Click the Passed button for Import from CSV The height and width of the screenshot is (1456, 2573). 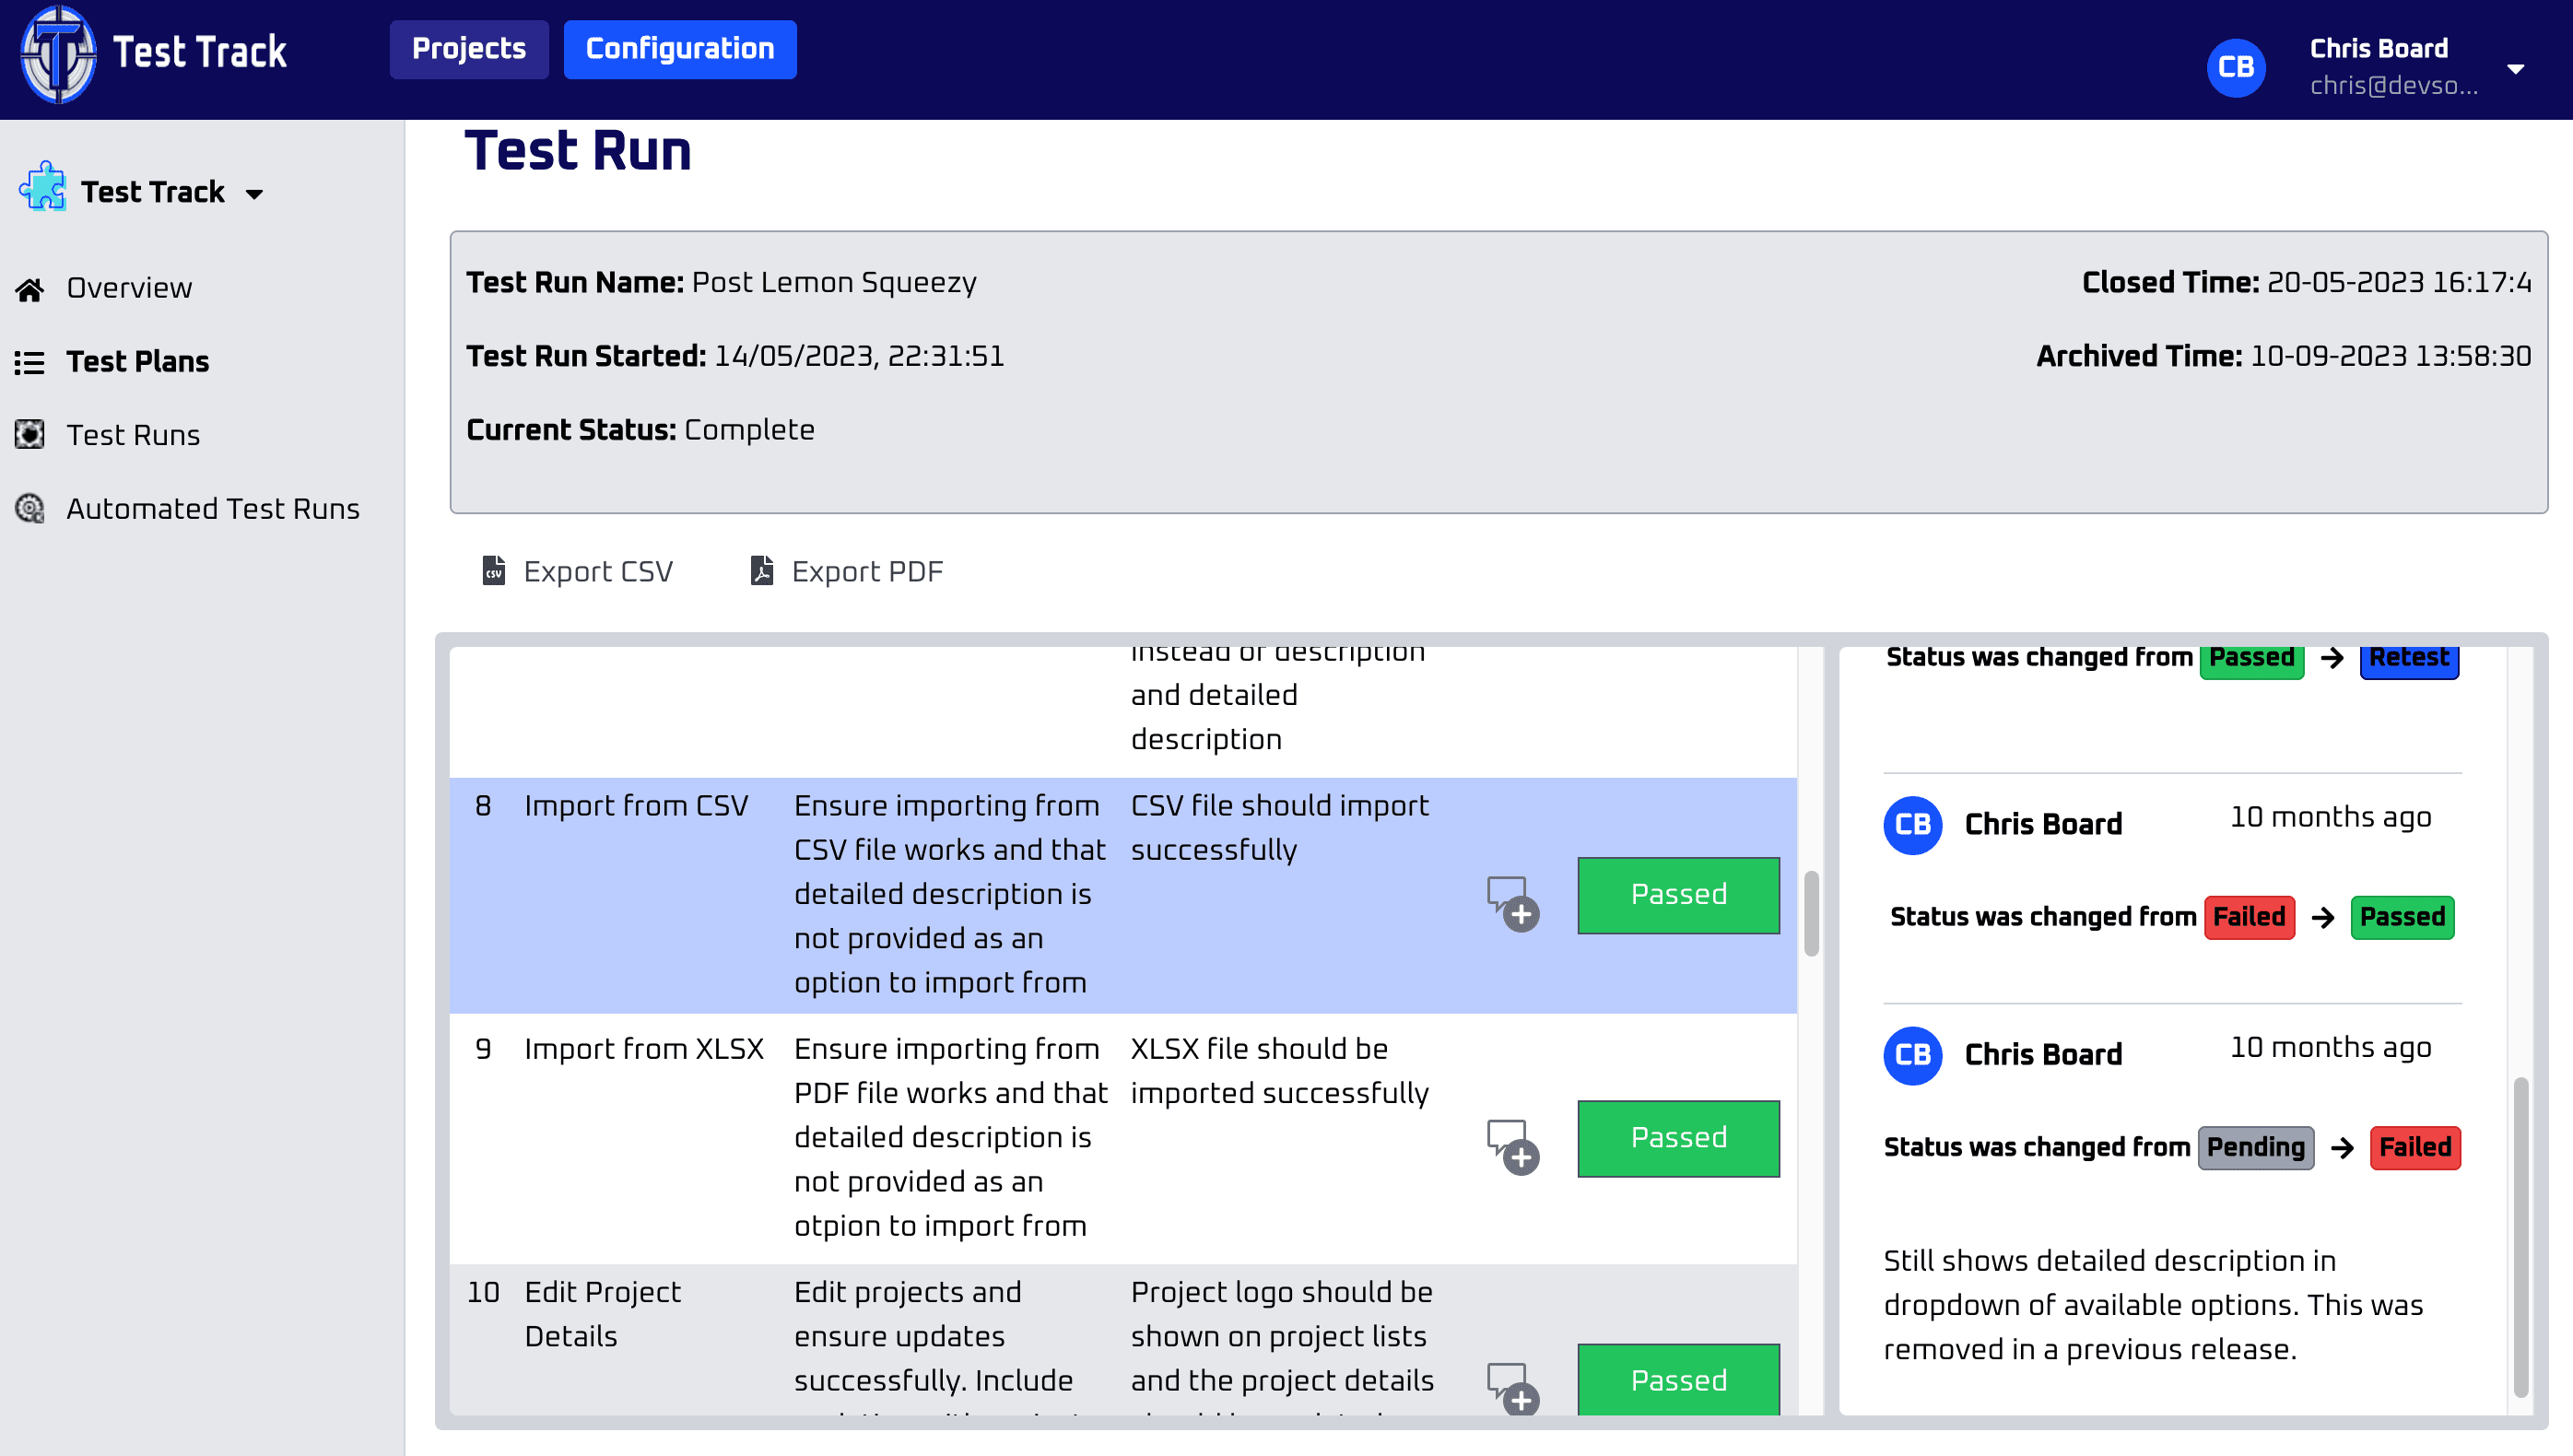pyautogui.click(x=1678, y=895)
